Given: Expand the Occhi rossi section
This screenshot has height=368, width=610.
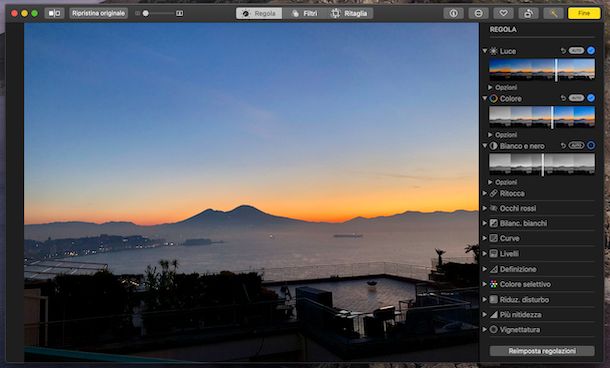Looking at the screenshot, I should coord(485,208).
